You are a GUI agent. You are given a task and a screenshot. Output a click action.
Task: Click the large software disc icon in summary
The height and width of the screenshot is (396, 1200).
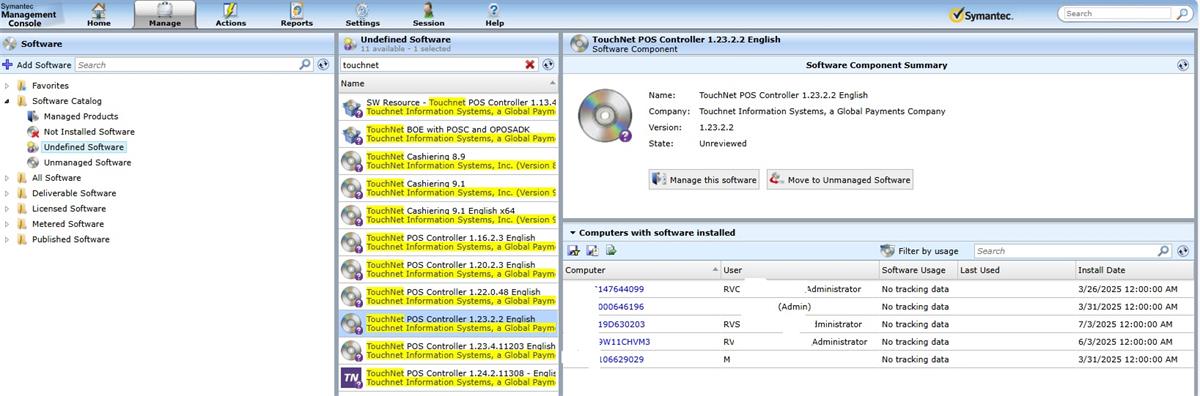pyautogui.click(x=604, y=116)
